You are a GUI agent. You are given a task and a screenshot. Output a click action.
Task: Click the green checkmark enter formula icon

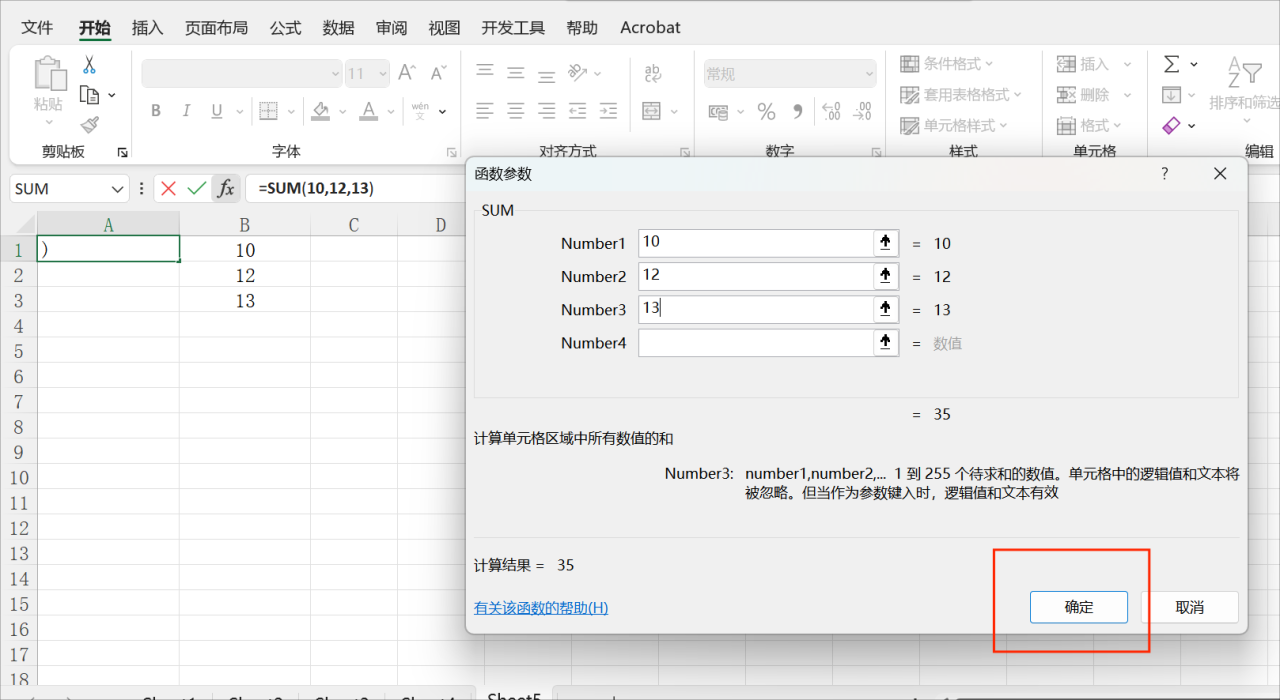point(197,188)
